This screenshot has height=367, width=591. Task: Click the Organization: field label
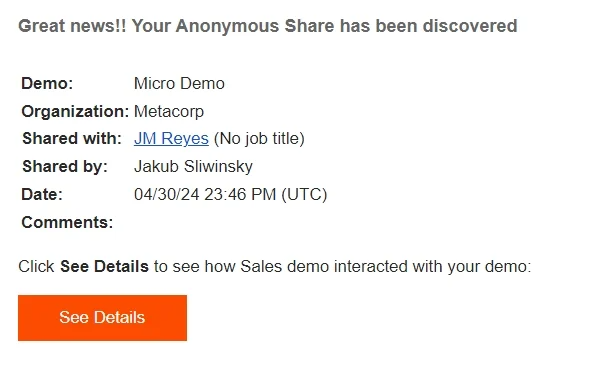pyautogui.click(x=75, y=112)
